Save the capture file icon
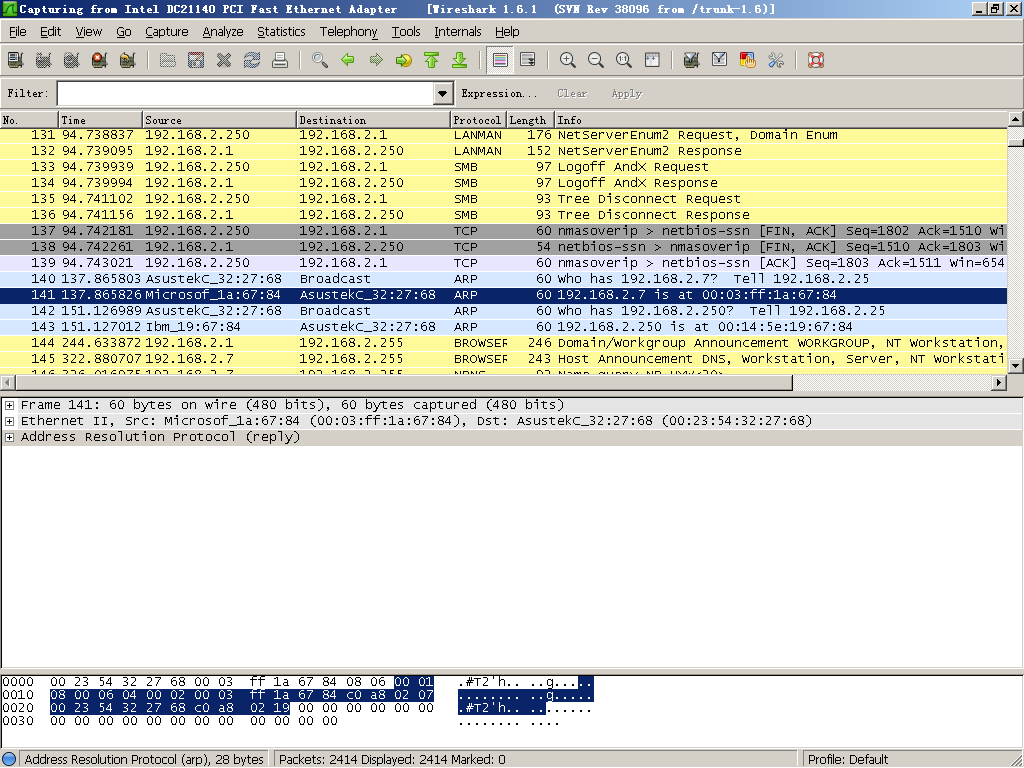 click(x=196, y=61)
